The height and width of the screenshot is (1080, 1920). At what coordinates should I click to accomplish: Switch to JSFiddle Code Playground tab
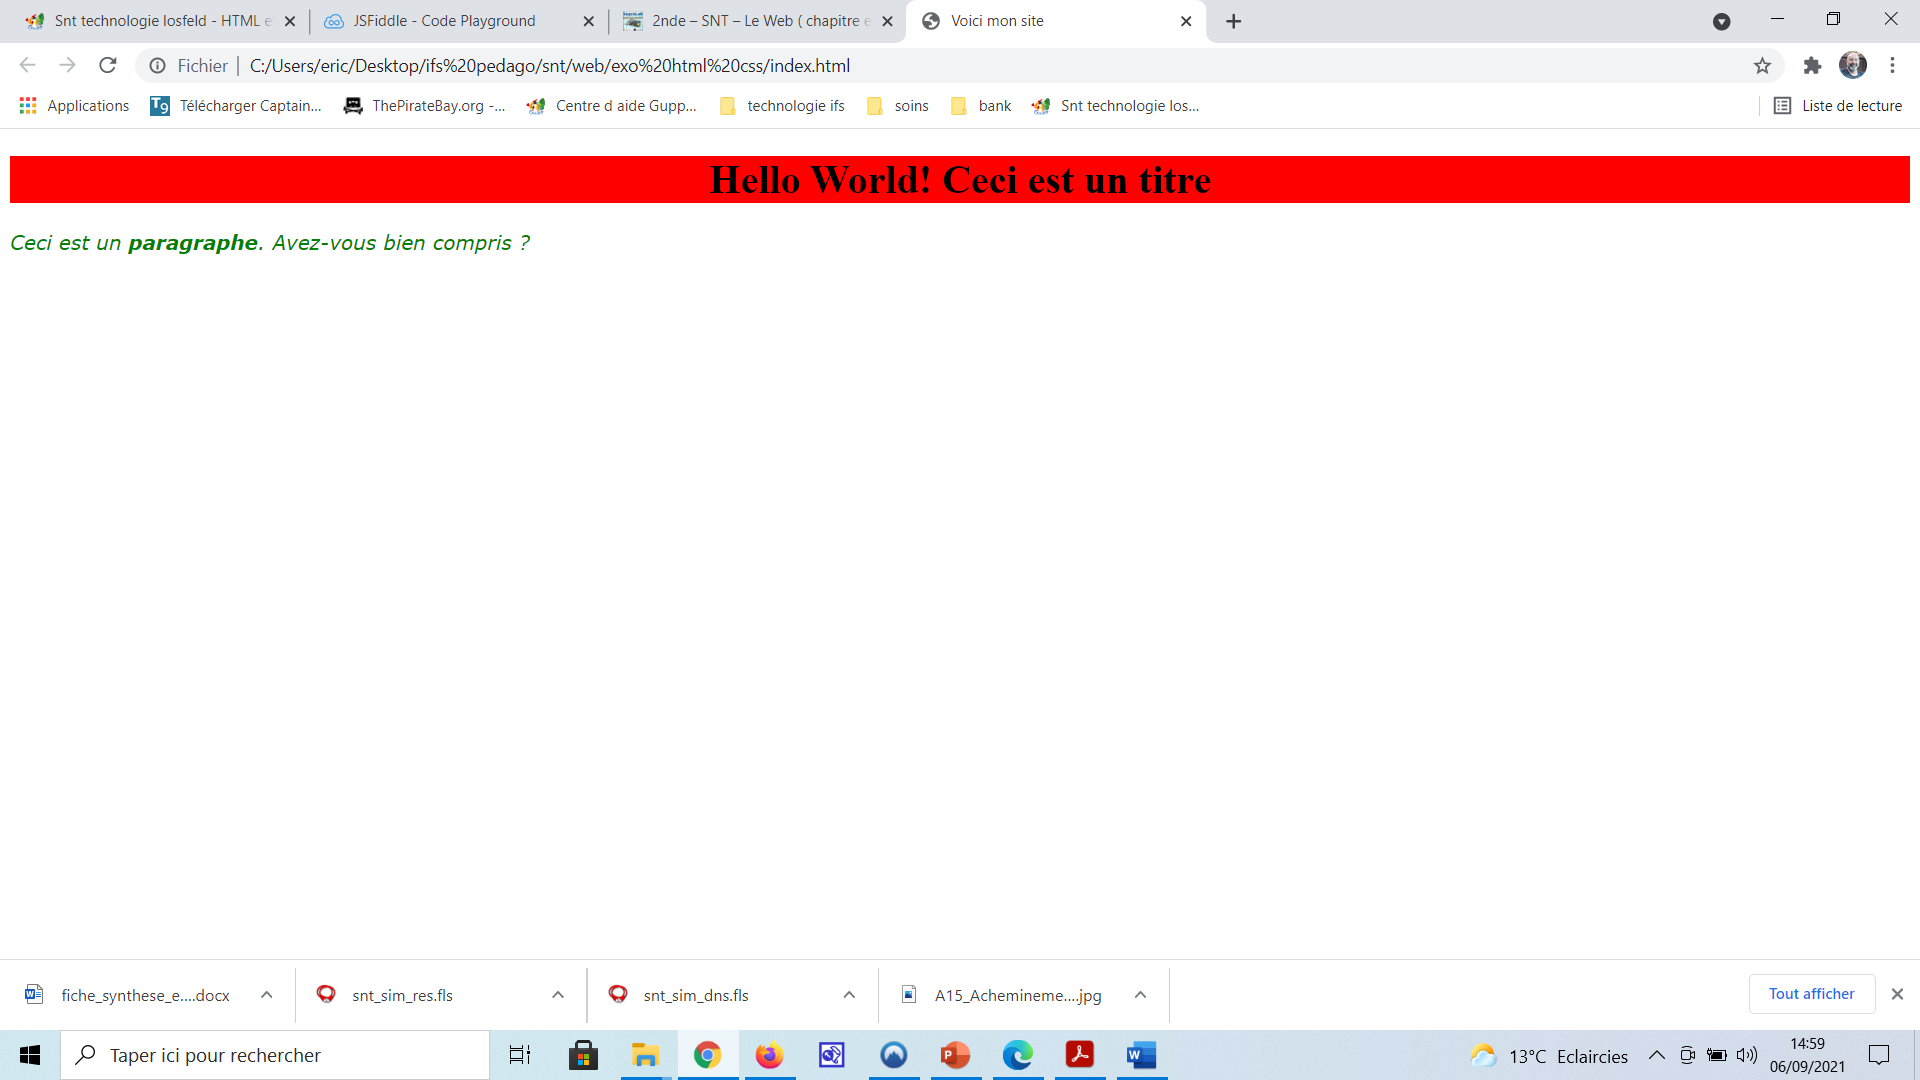coord(444,21)
